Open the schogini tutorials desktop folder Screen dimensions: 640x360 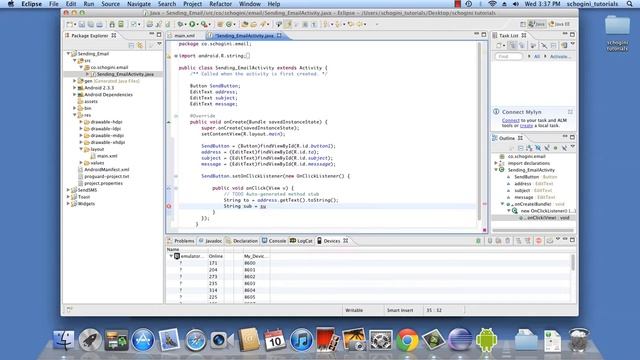617,33
